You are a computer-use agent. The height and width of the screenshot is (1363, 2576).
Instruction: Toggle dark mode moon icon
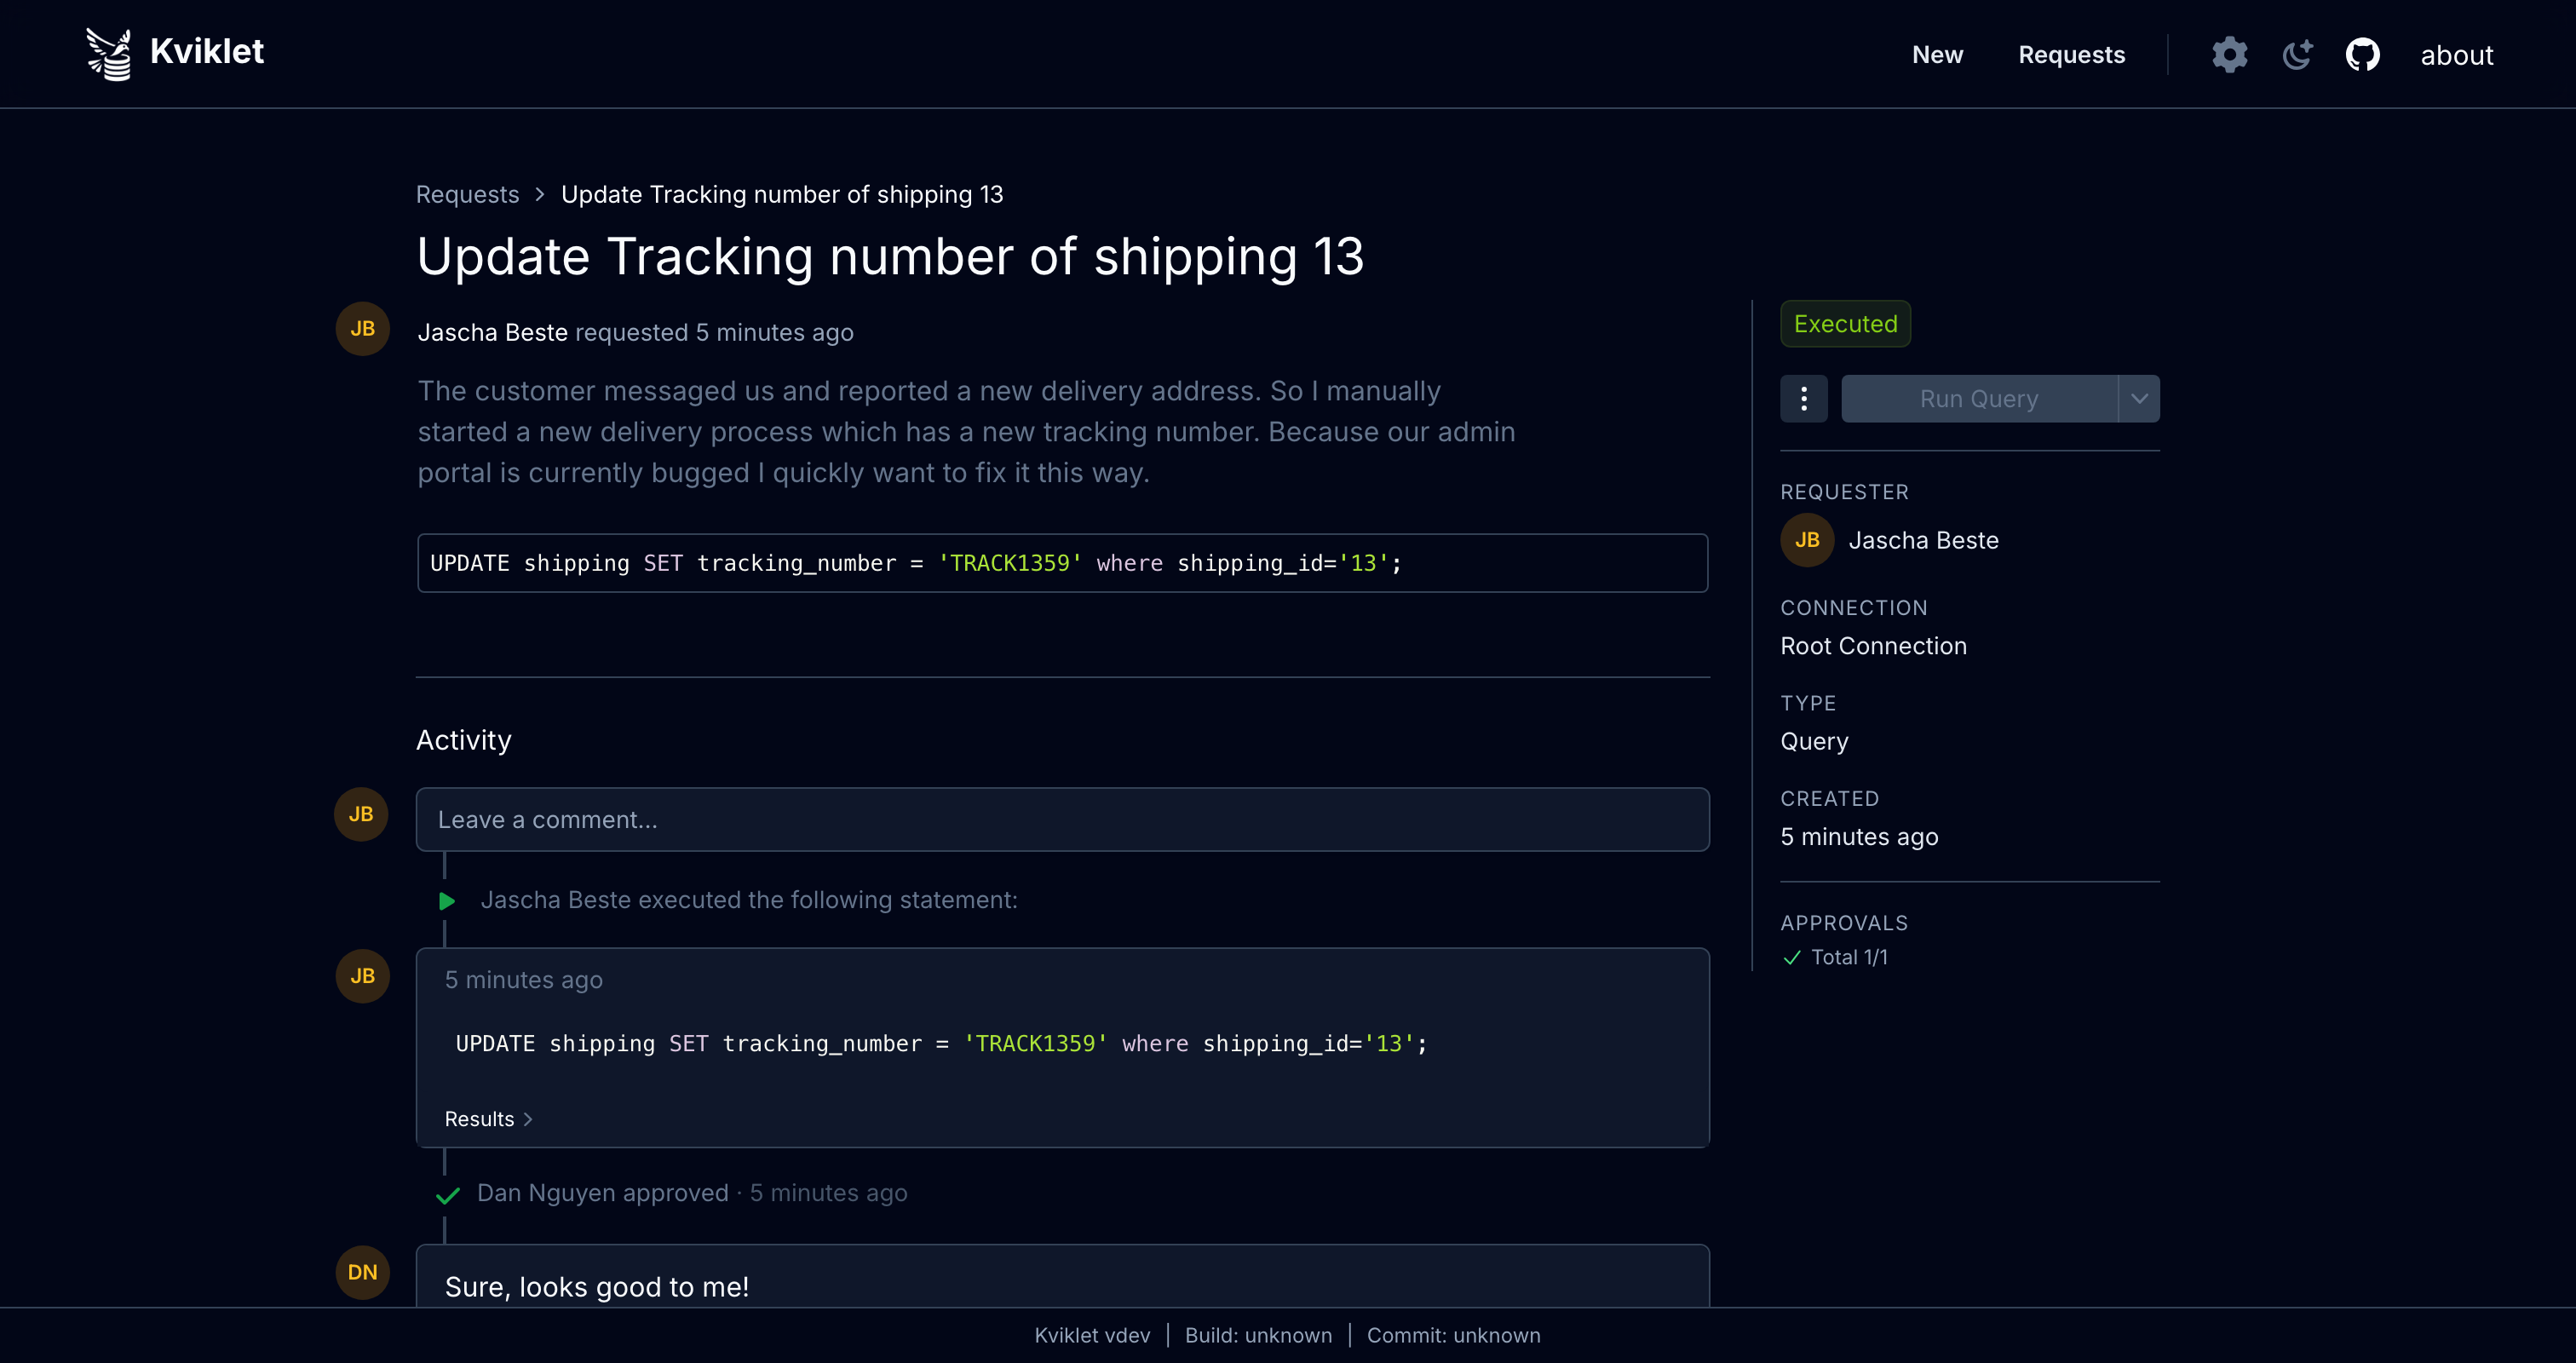coord(2297,55)
